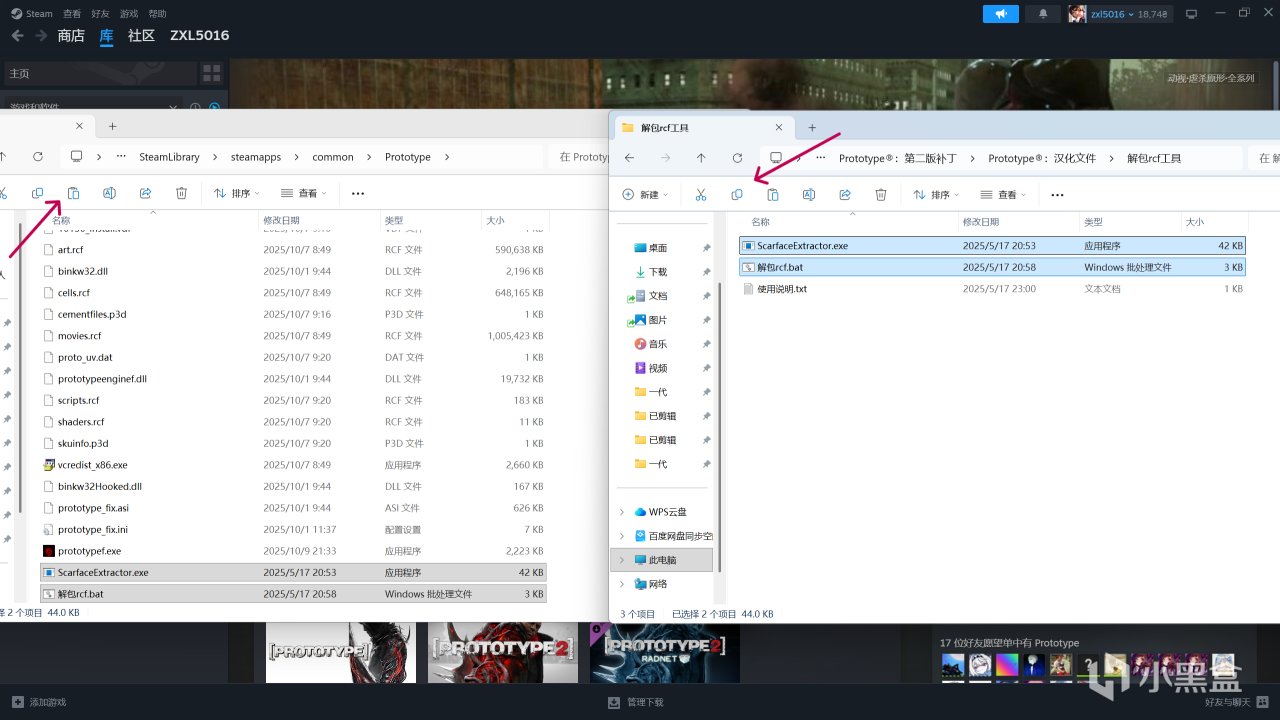Viewport: 1280px width, 720px height.
Task: Expand the 网络 tree node
Action: pyautogui.click(x=622, y=584)
